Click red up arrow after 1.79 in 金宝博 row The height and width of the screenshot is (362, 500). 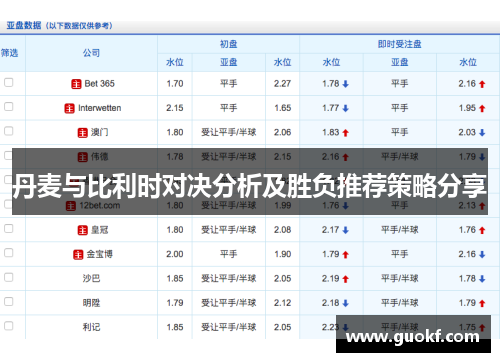coord(346,255)
